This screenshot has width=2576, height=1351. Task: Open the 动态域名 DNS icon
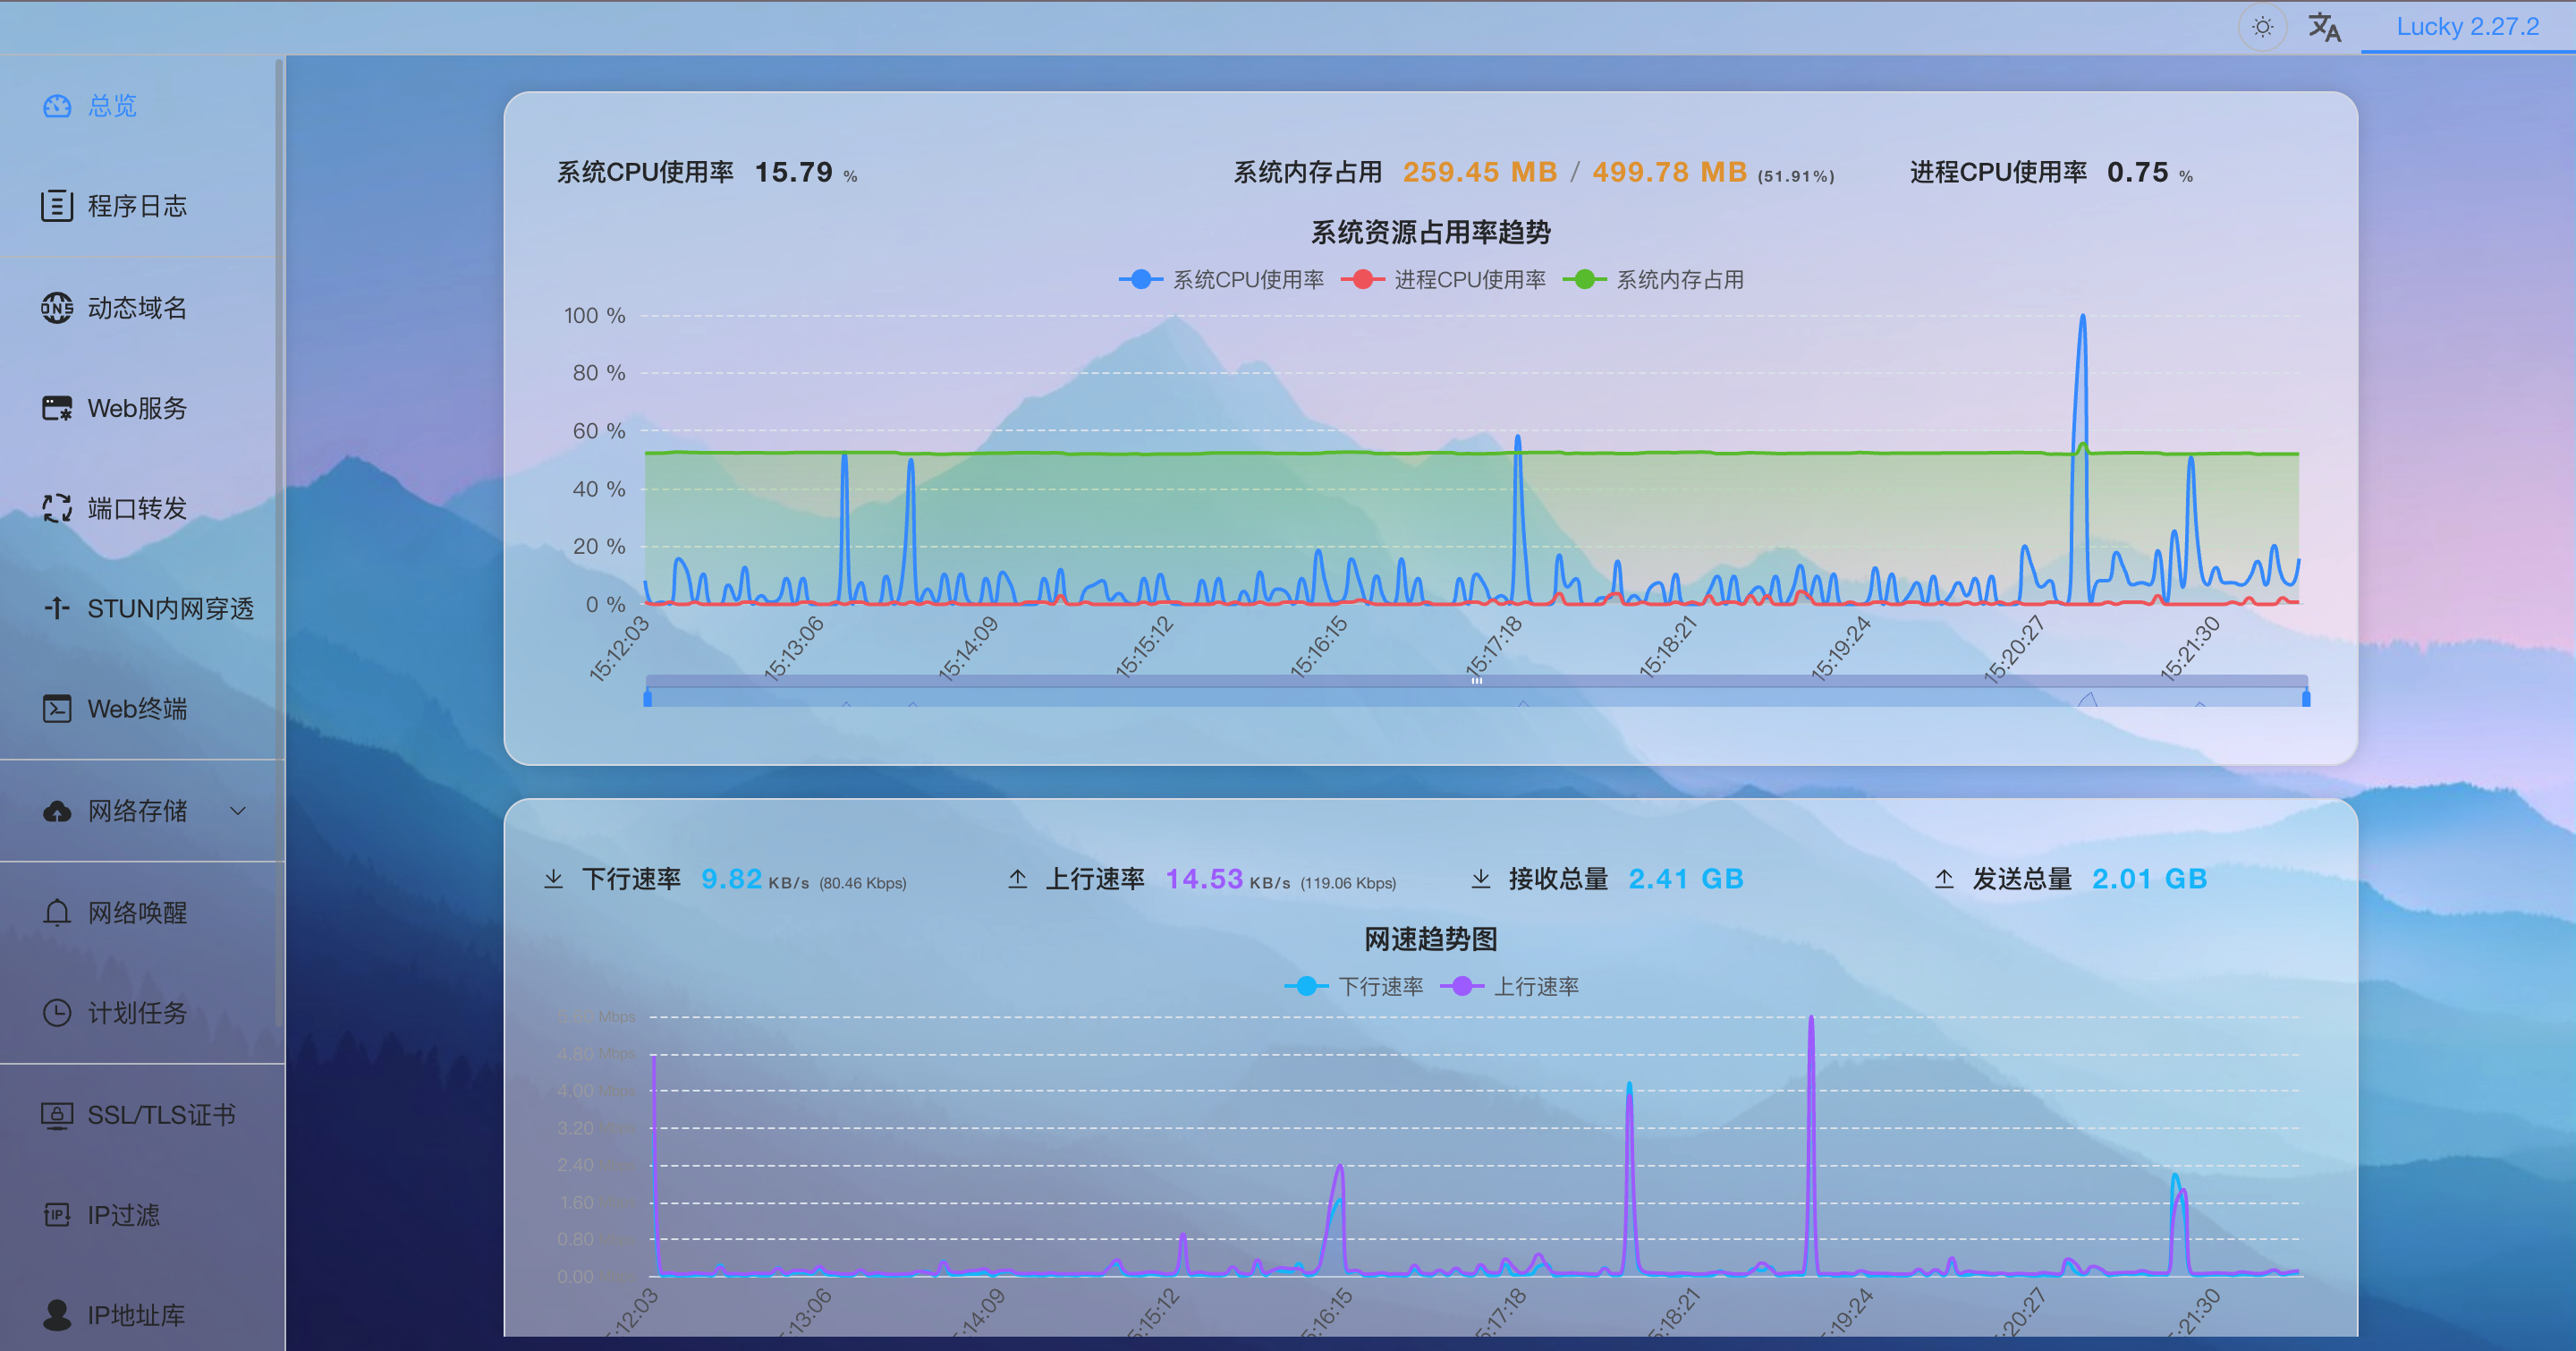(58, 308)
